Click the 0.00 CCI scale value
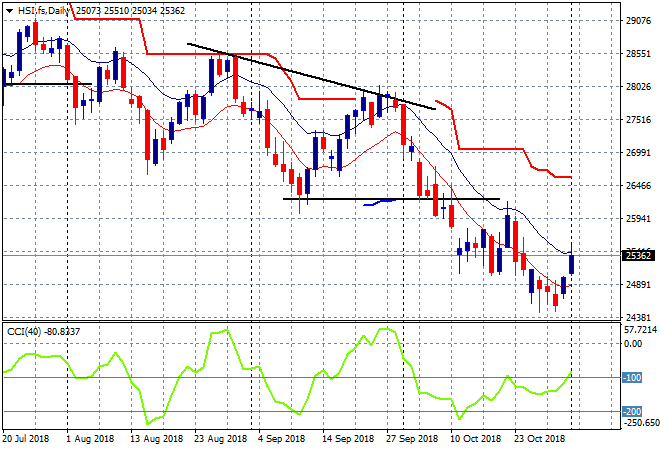 point(633,343)
